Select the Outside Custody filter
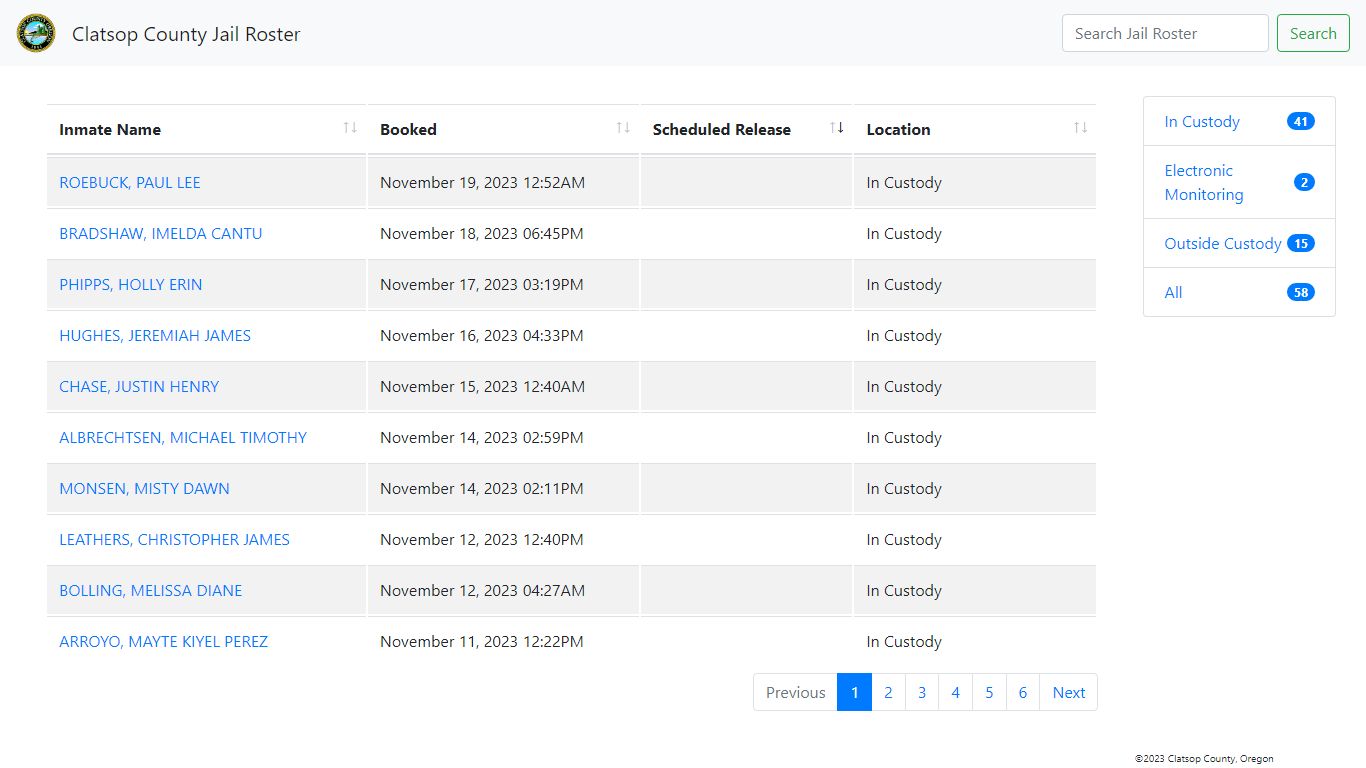1366x768 pixels. (1222, 243)
